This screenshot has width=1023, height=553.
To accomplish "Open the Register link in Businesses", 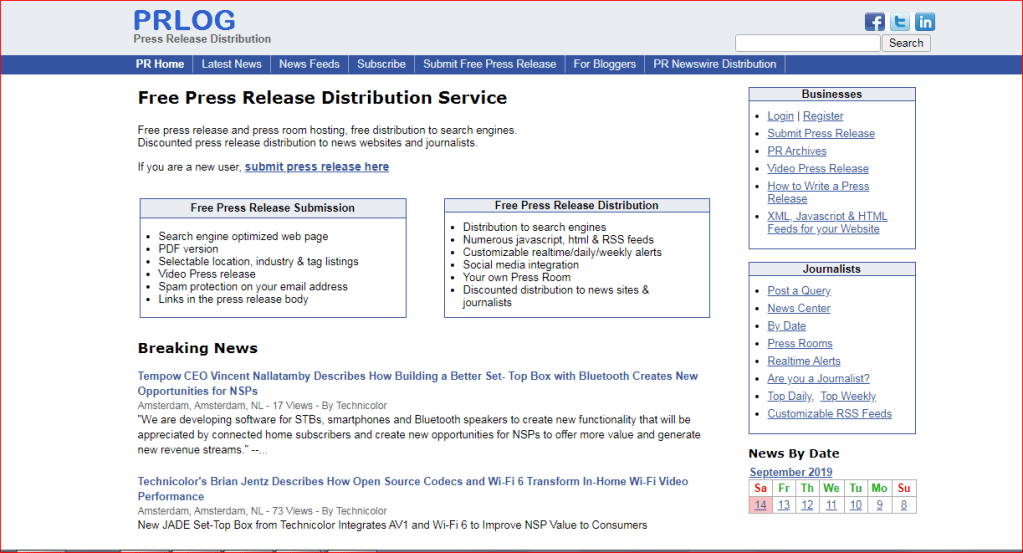I will click(823, 116).
